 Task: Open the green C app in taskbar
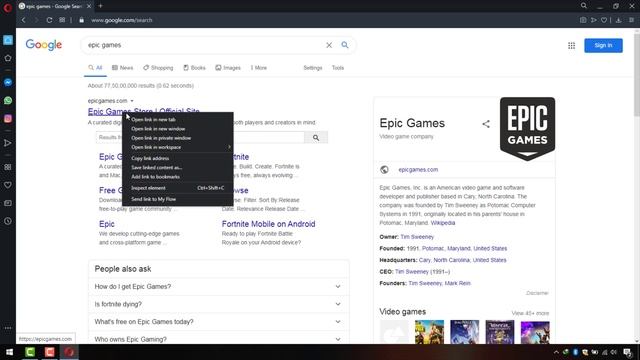tap(30, 352)
